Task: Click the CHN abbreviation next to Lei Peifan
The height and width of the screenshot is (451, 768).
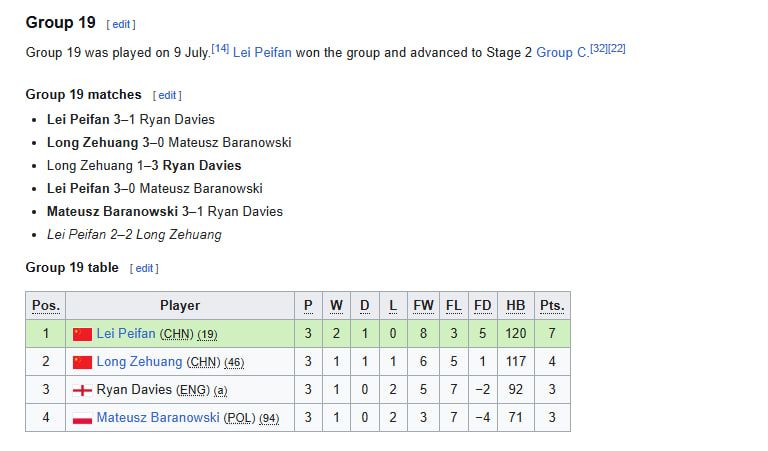Action: click(177, 334)
